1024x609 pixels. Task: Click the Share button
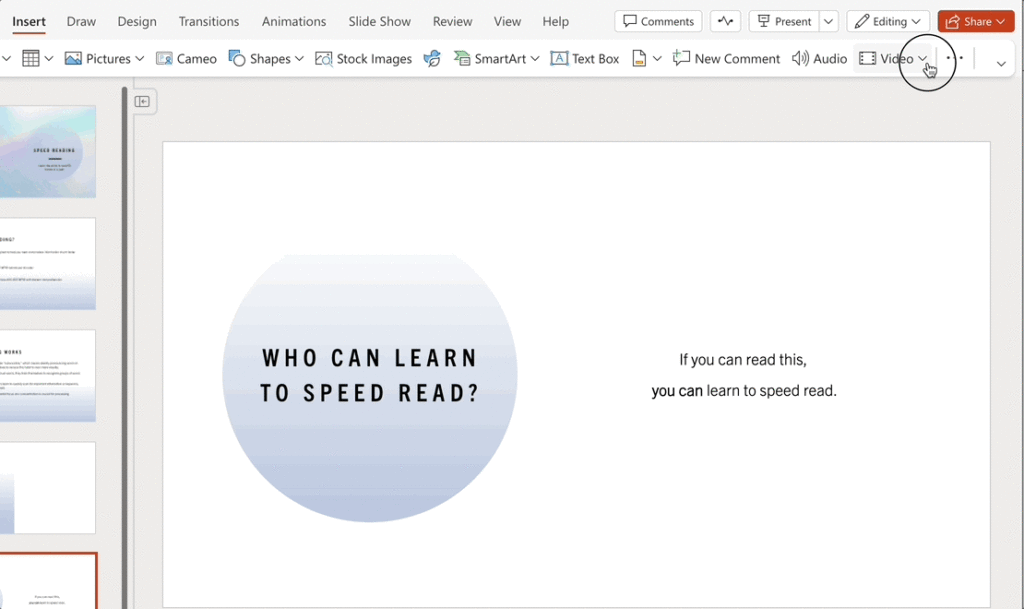(976, 21)
